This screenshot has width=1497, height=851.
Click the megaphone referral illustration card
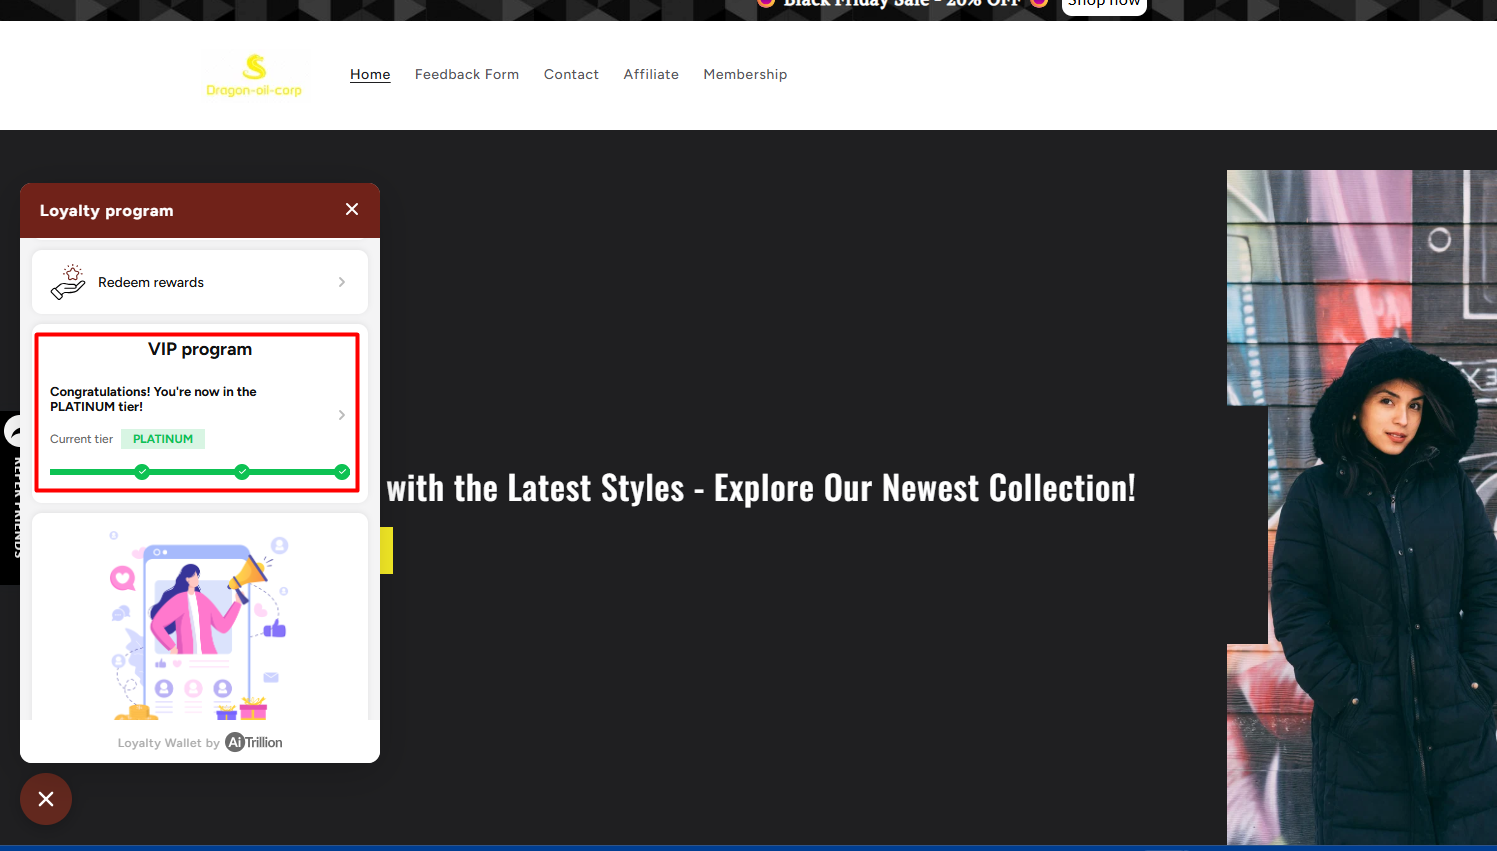click(x=200, y=617)
